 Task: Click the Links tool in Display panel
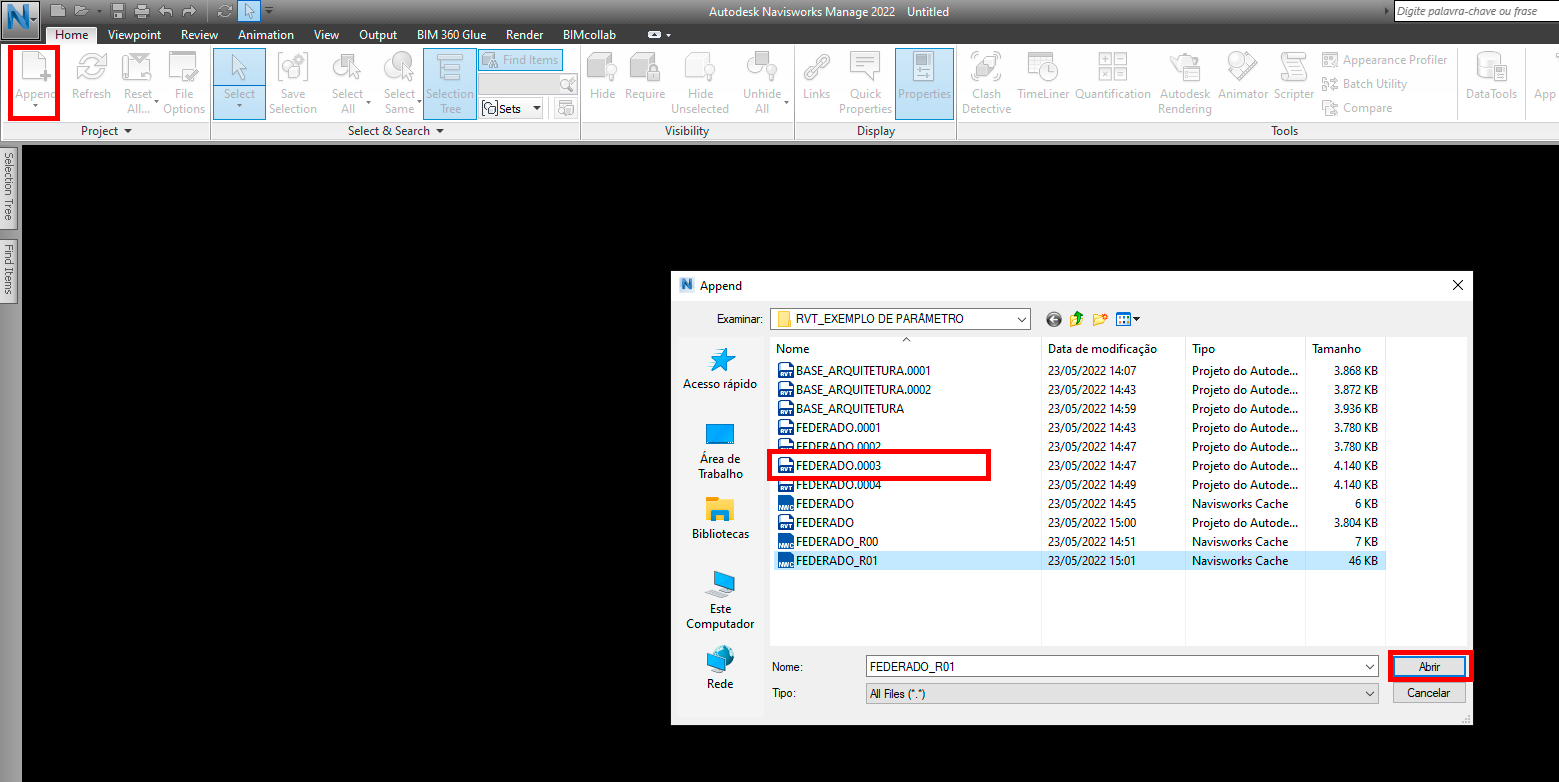click(816, 77)
